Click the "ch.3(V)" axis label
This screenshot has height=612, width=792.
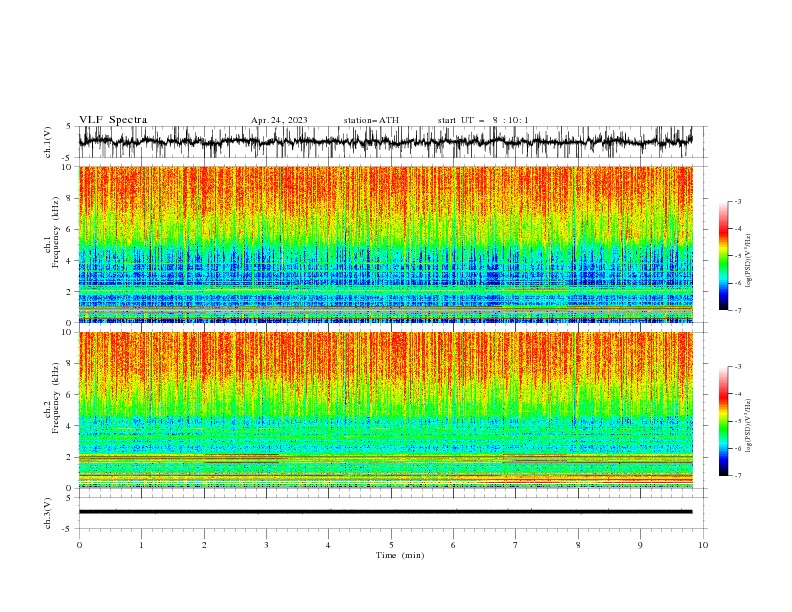[48, 513]
